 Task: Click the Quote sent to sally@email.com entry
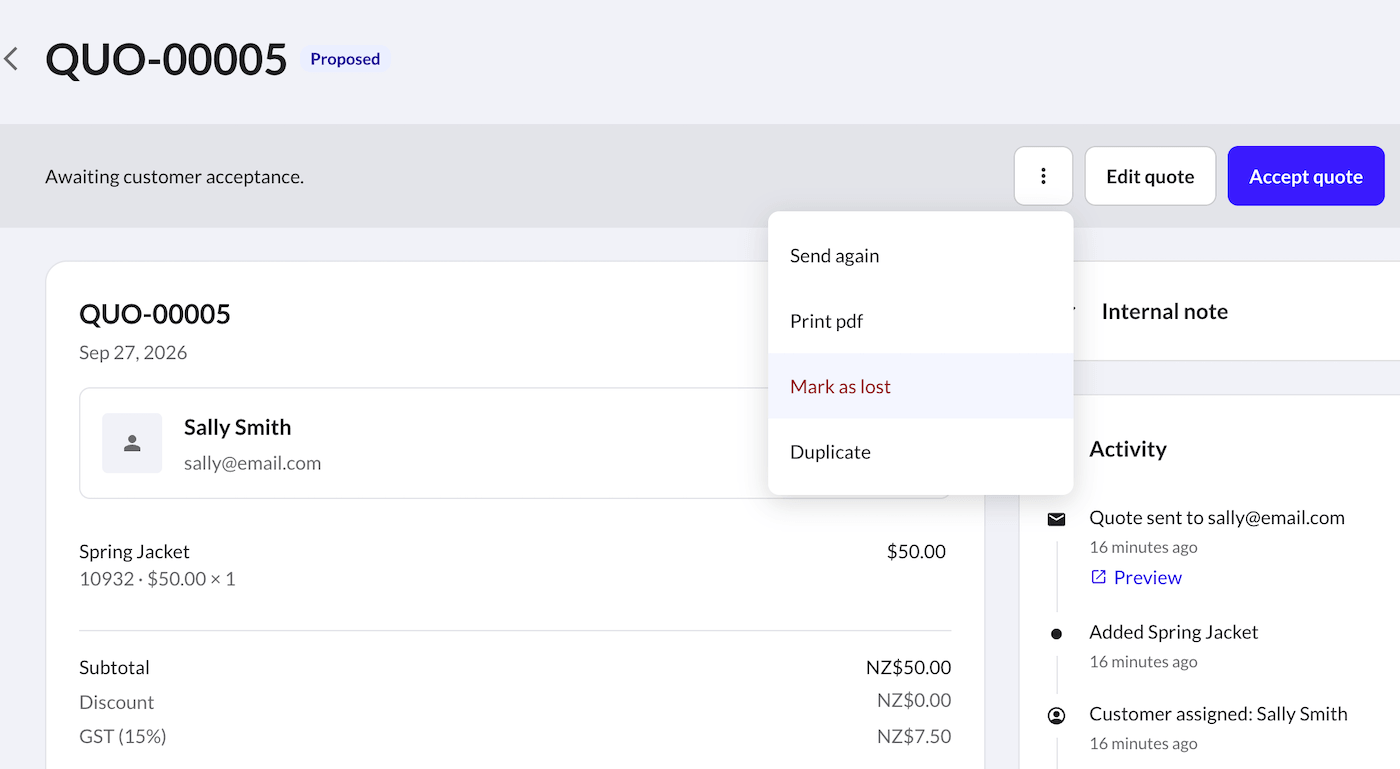[1217, 518]
